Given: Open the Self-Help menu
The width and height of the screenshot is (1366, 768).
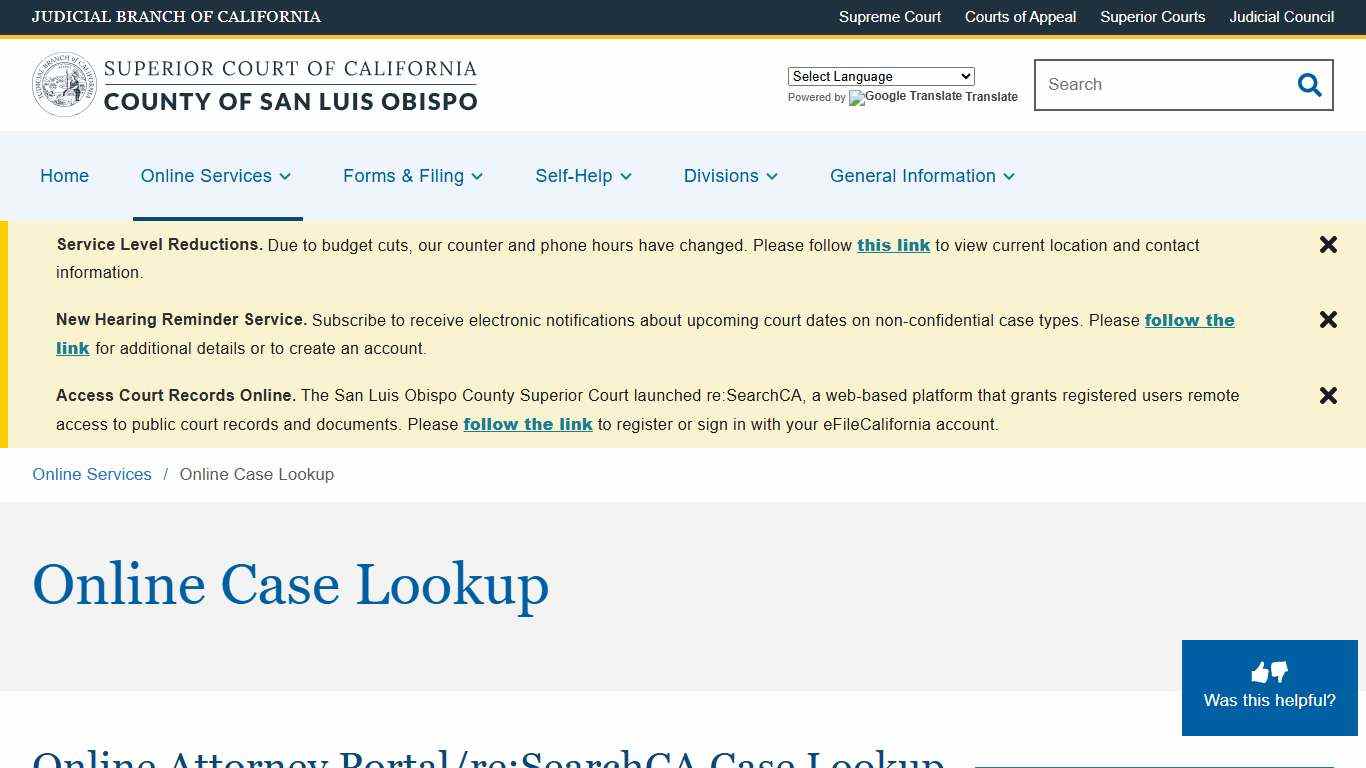Looking at the screenshot, I should coord(574,176).
